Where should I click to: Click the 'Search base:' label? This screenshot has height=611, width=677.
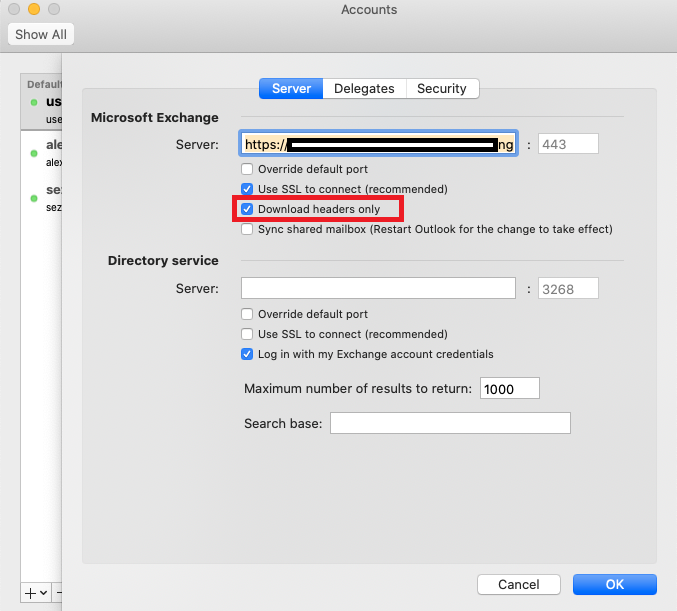coord(283,423)
